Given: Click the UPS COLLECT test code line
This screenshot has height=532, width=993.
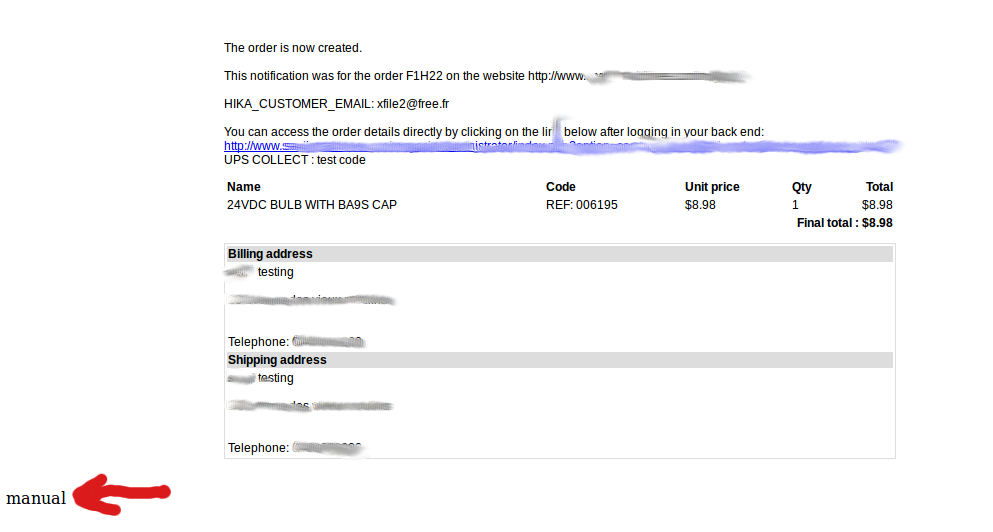Looking at the screenshot, I should (294, 160).
